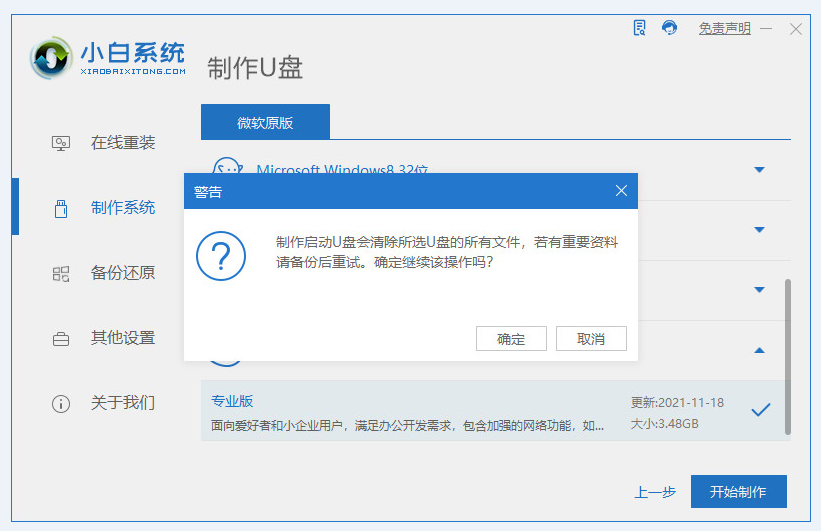Expand the system entry right of the 取消 button
This screenshot has width=821, height=531.
759,290
